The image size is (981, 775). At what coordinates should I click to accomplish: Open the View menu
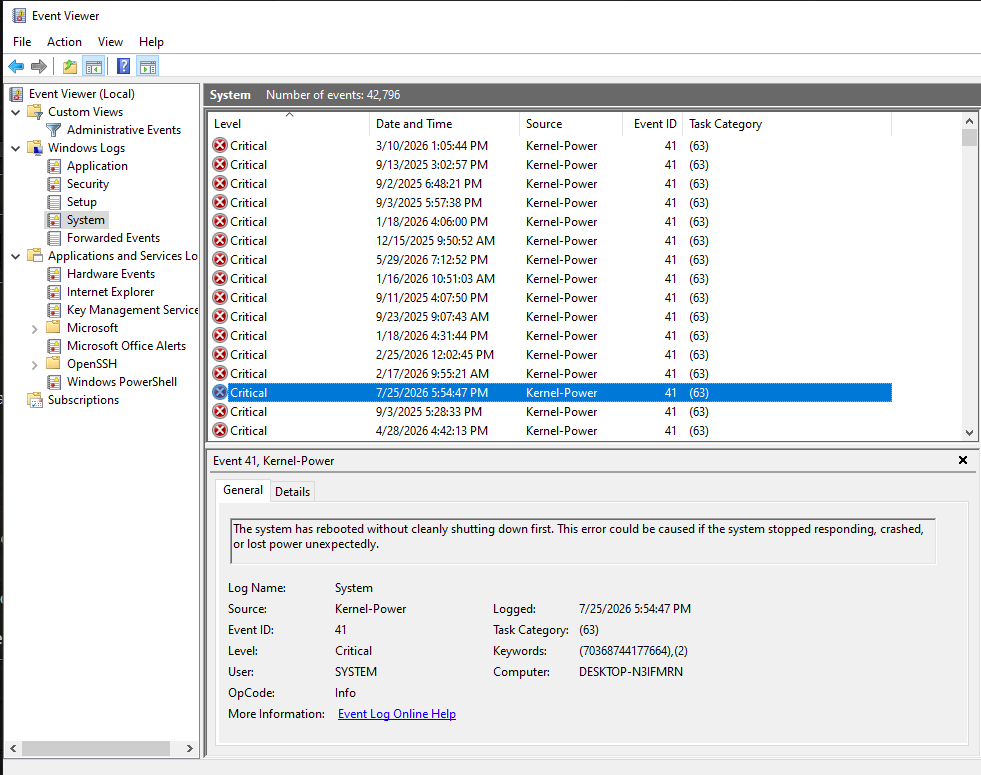(x=110, y=42)
